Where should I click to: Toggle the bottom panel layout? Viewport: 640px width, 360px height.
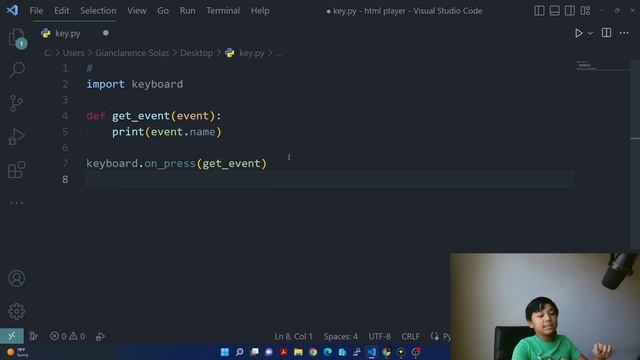pyautogui.click(x=554, y=11)
